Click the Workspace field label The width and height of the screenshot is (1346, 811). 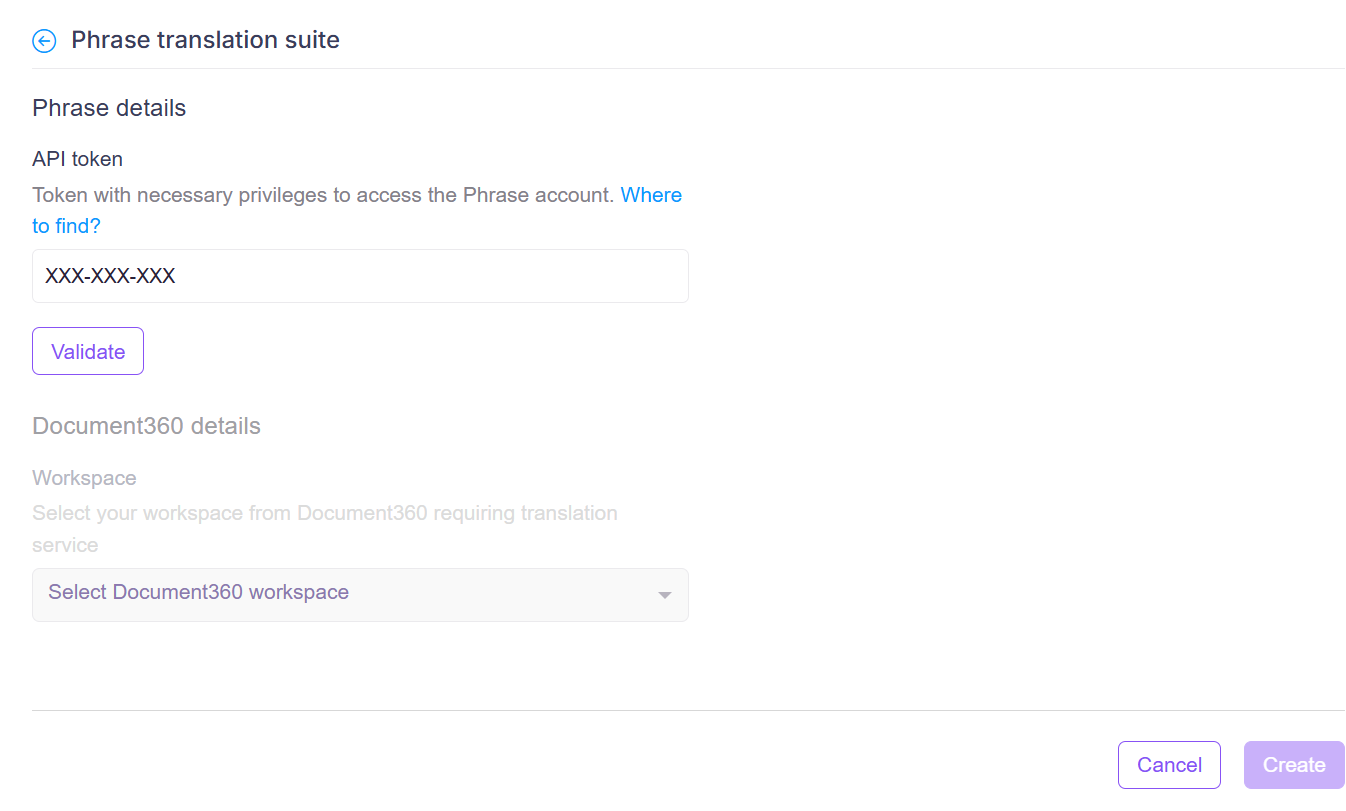(x=84, y=478)
